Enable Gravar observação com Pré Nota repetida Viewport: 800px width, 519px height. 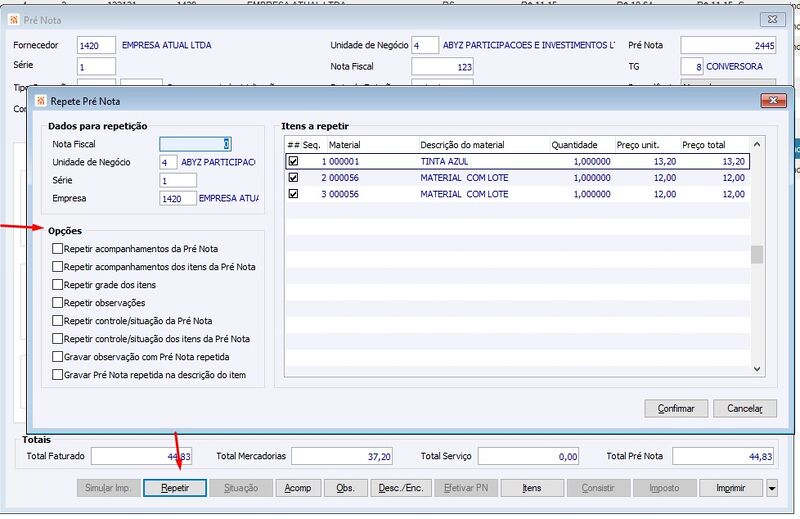coord(58,357)
